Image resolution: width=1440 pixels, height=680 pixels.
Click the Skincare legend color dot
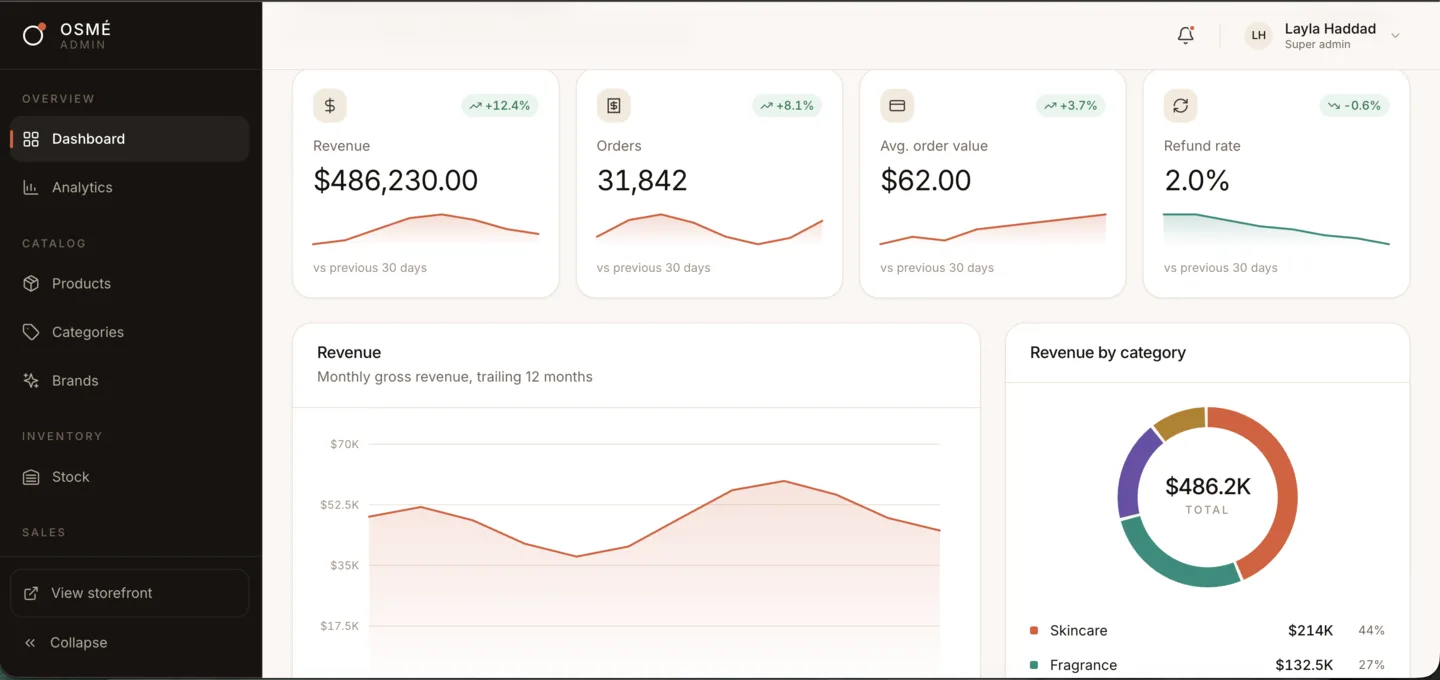click(x=1034, y=631)
